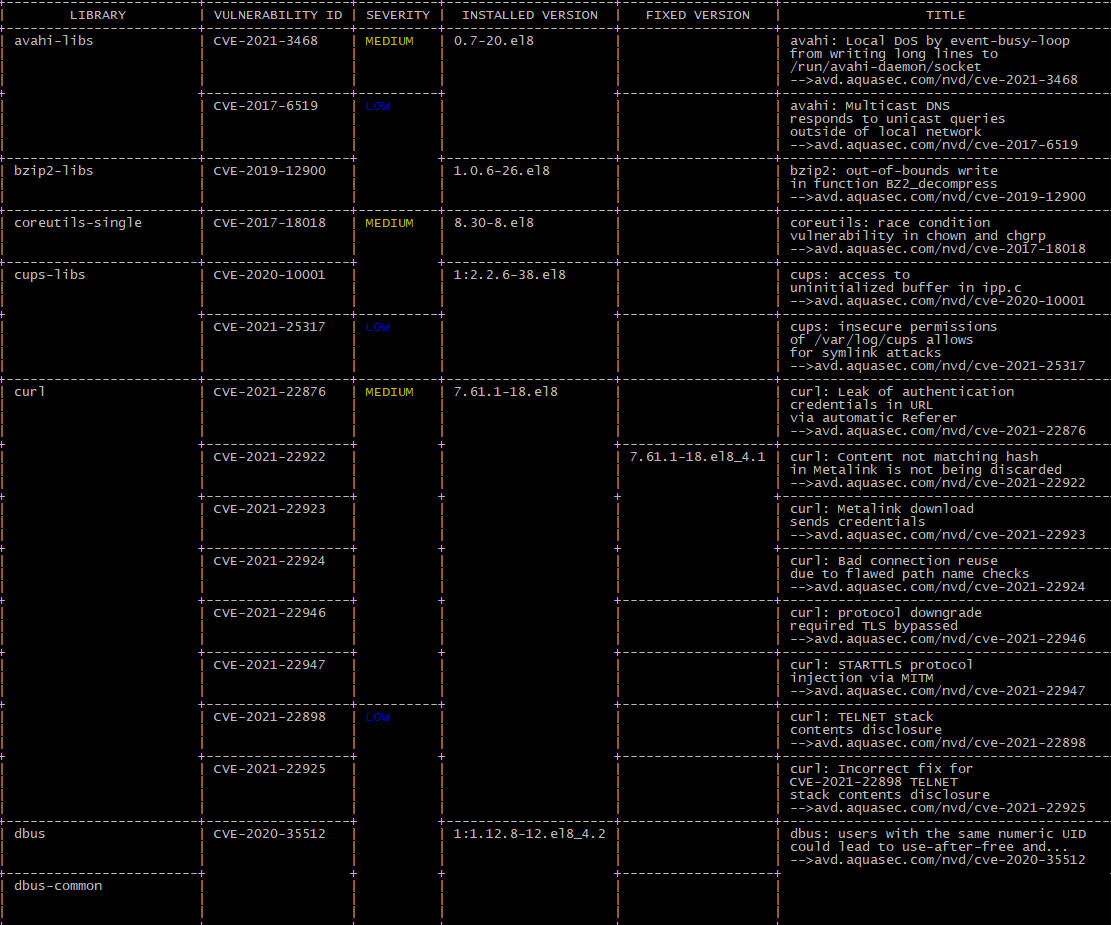Image resolution: width=1111 pixels, height=925 pixels.
Task: Click vulnerability ID CVE-2017-18018
Action: point(270,223)
